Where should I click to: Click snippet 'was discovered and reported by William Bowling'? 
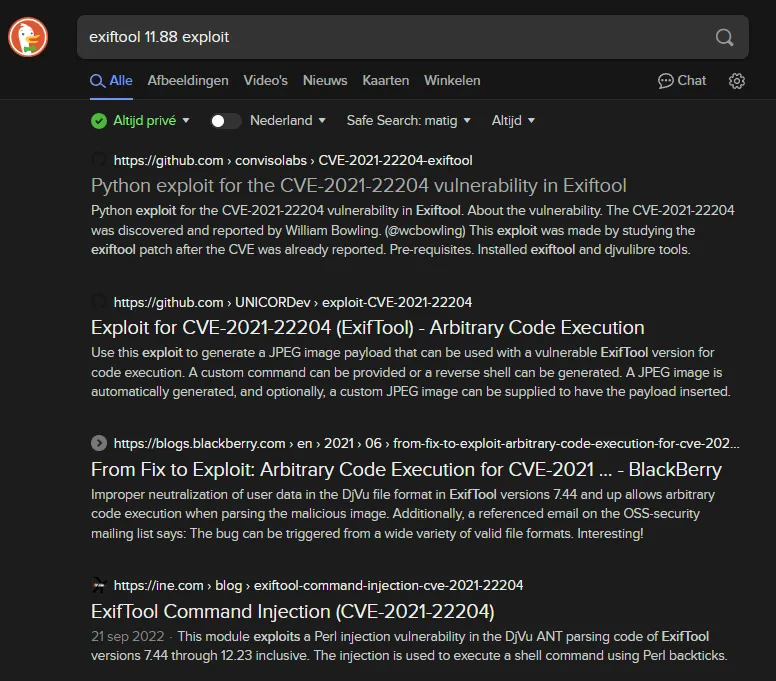coord(235,231)
